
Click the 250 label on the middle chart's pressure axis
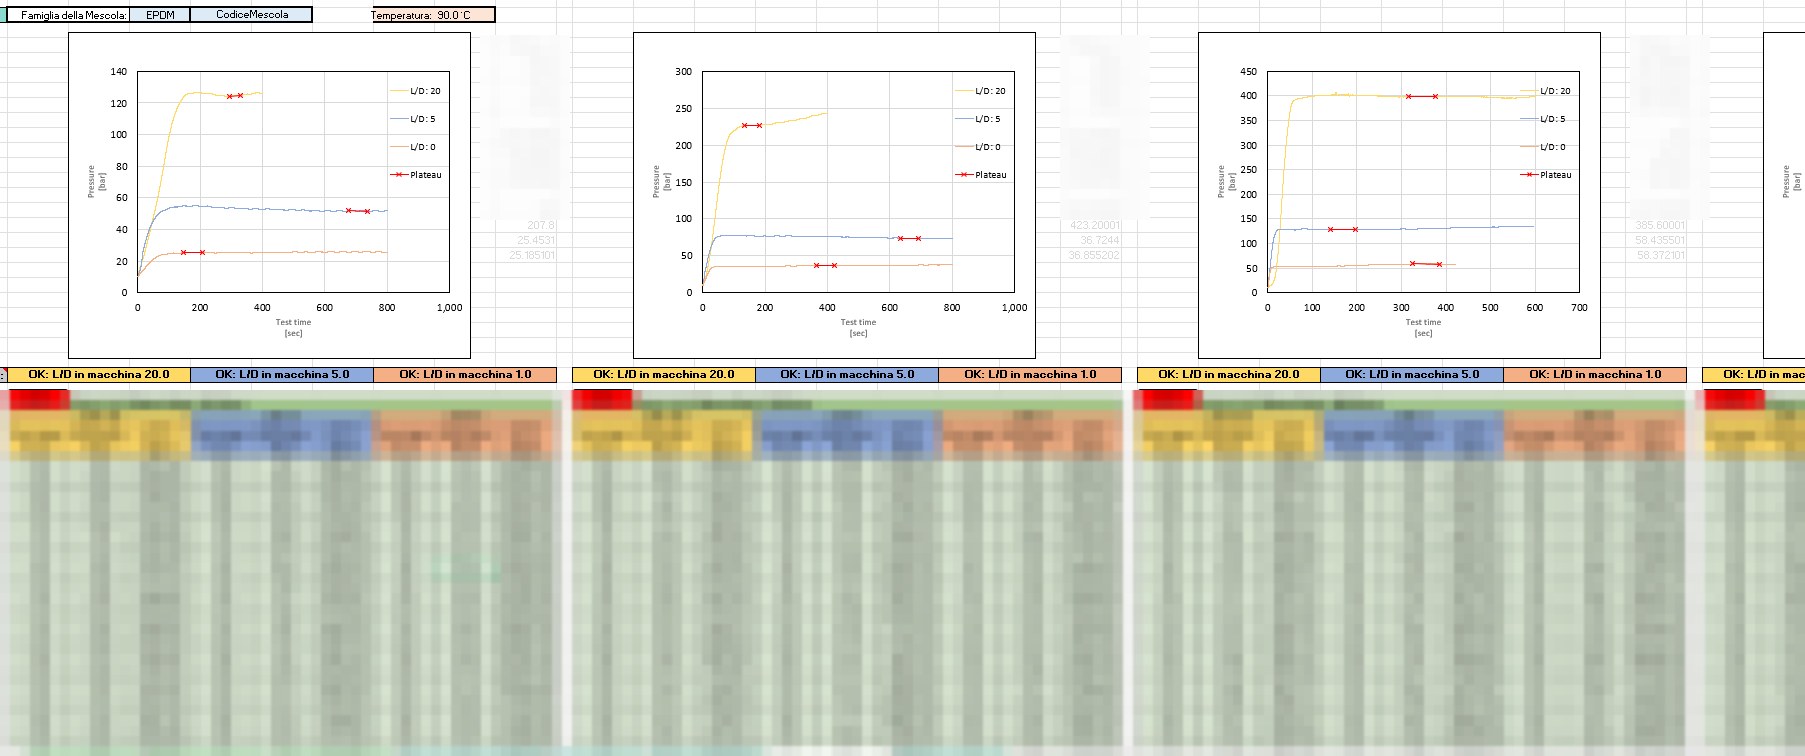(x=684, y=109)
